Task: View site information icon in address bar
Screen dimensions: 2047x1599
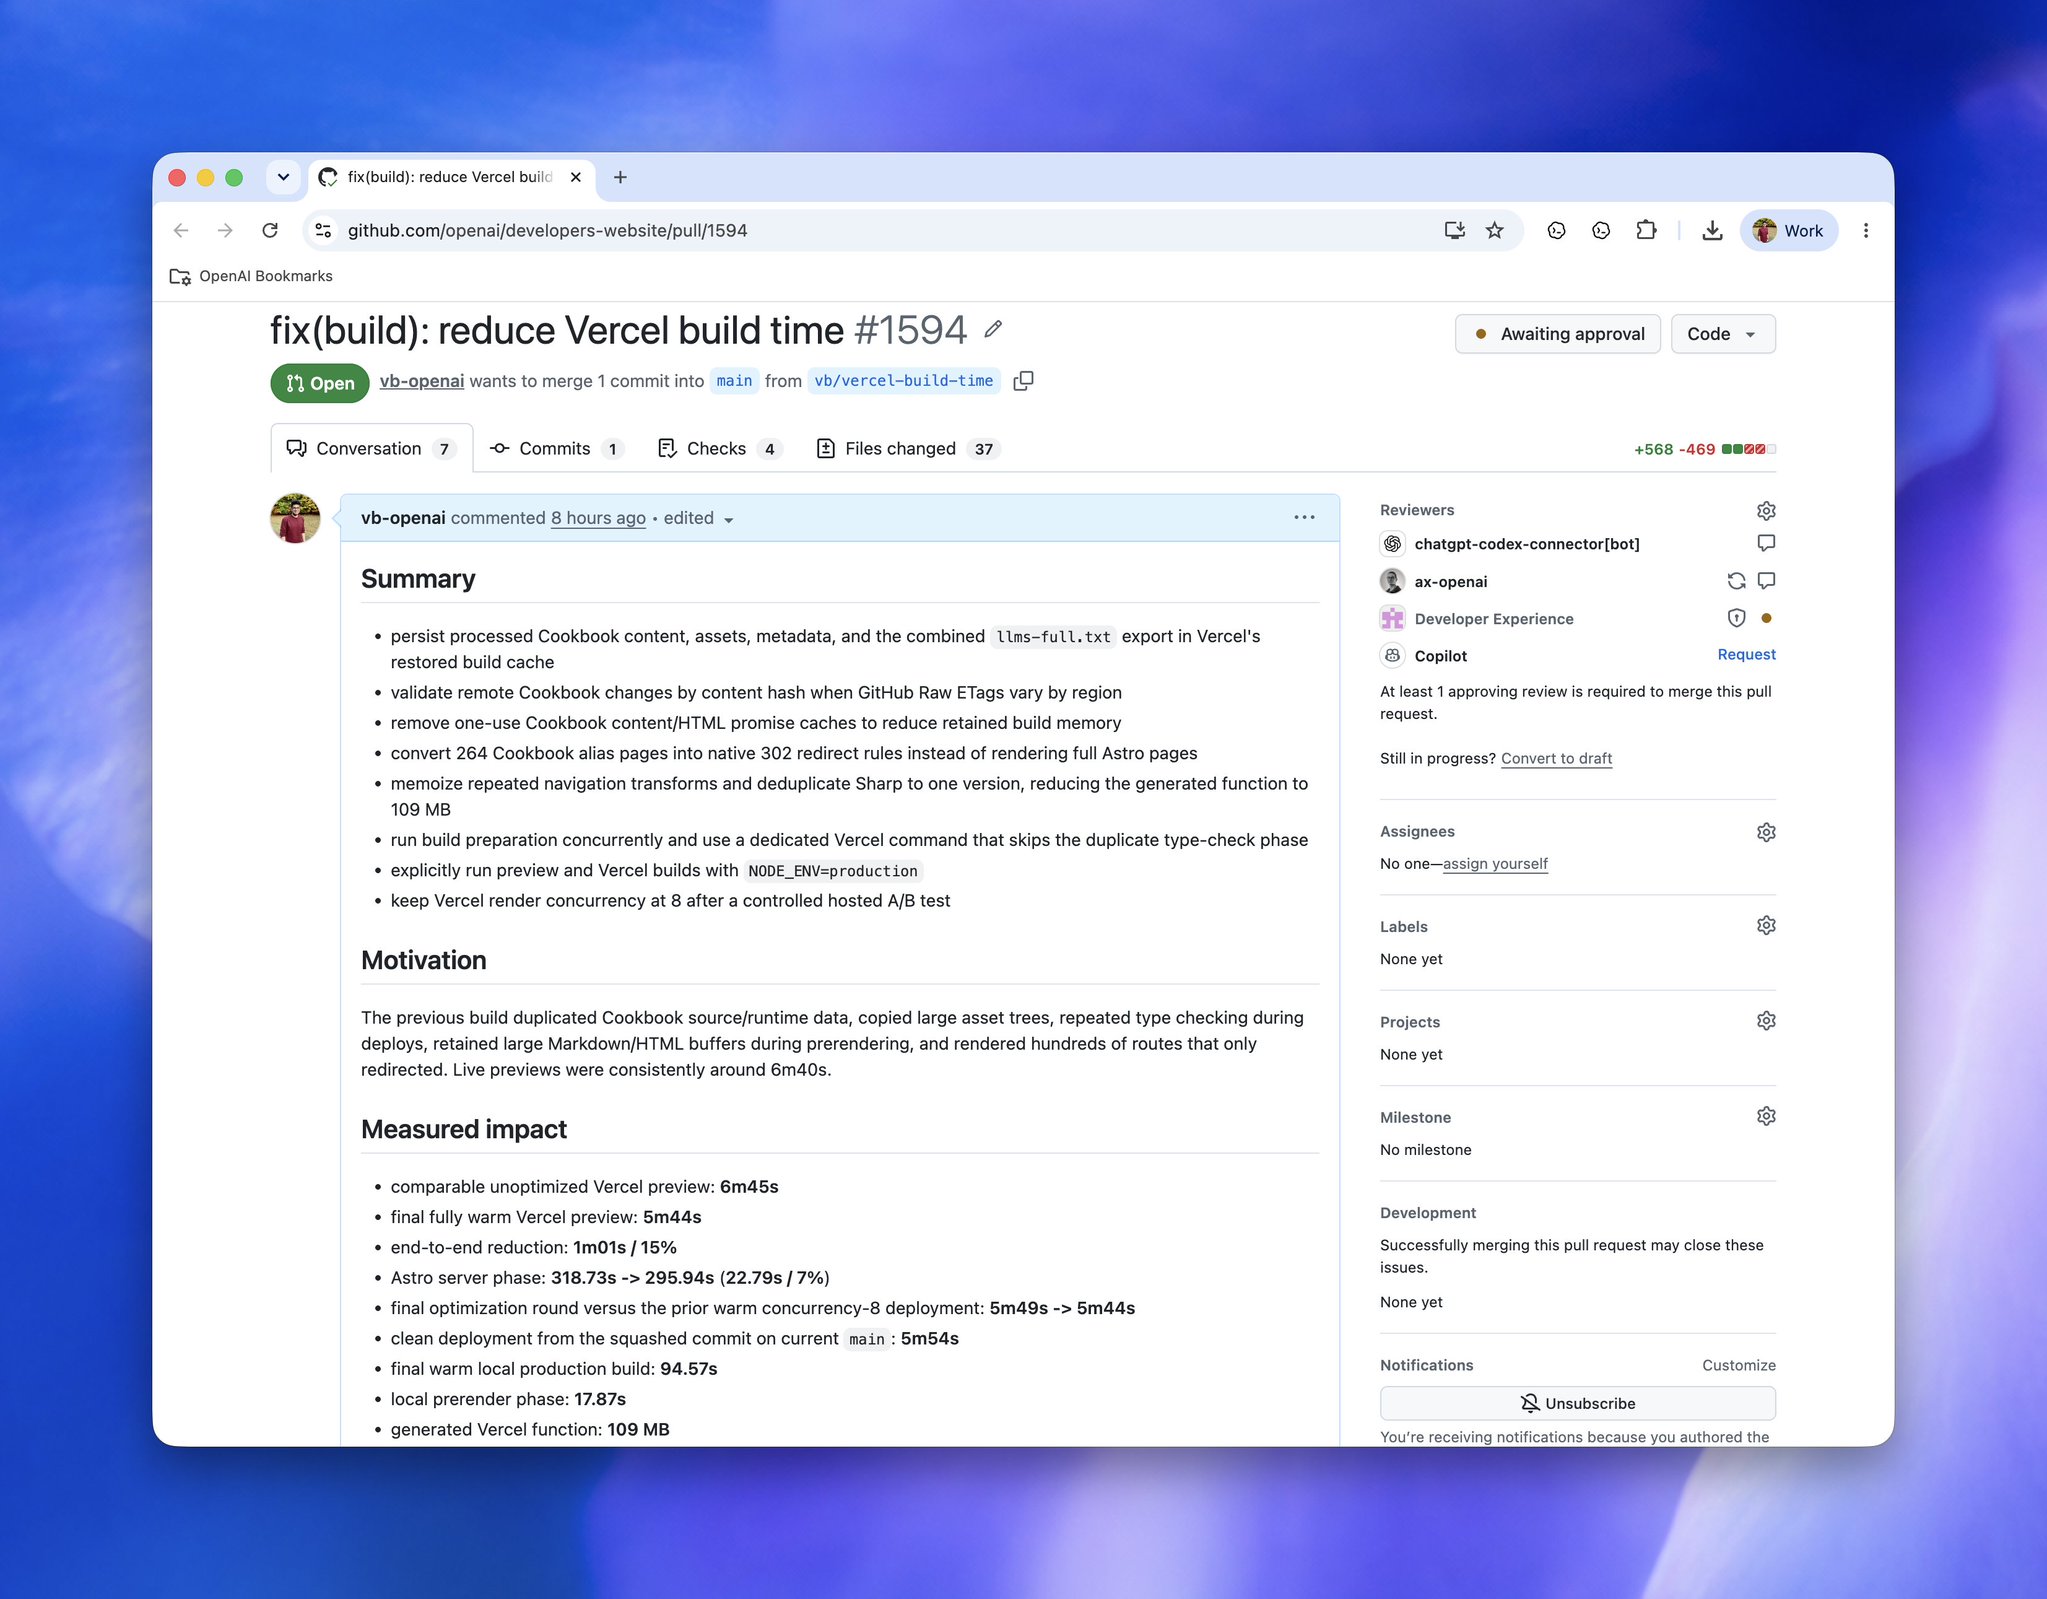Action: pos(323,230)
